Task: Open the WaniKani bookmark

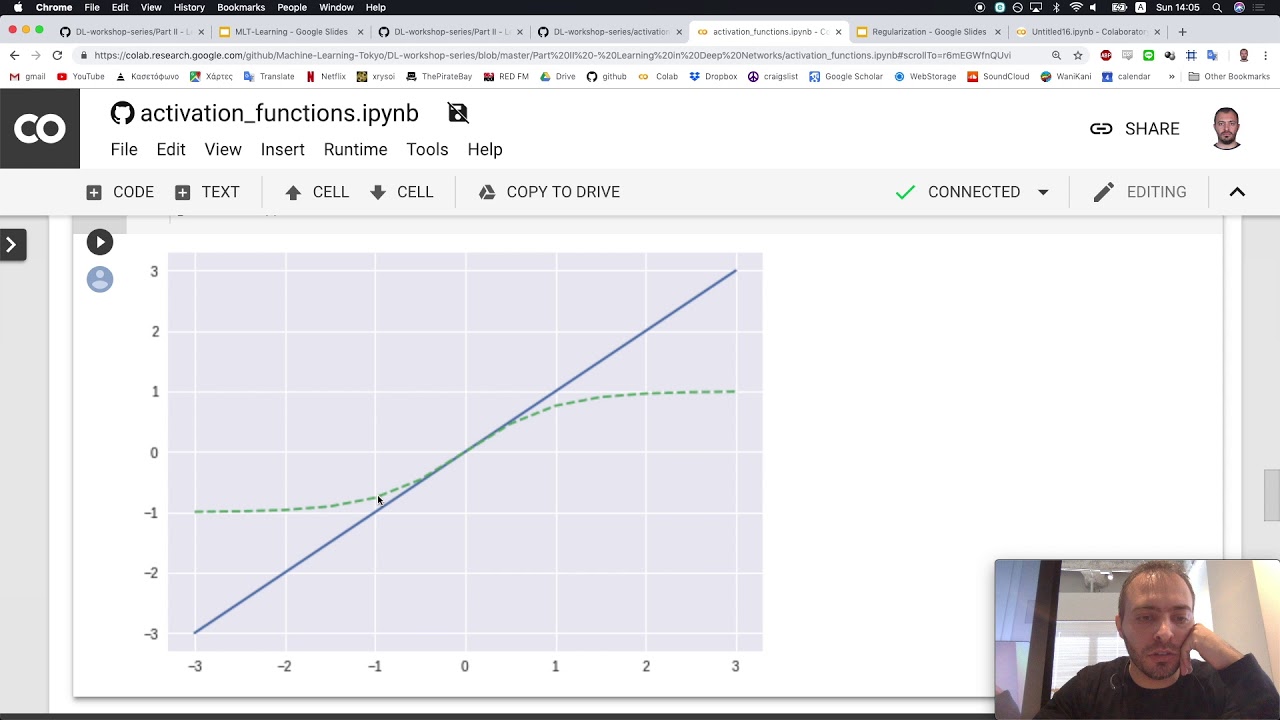Action: (1066, 76)
